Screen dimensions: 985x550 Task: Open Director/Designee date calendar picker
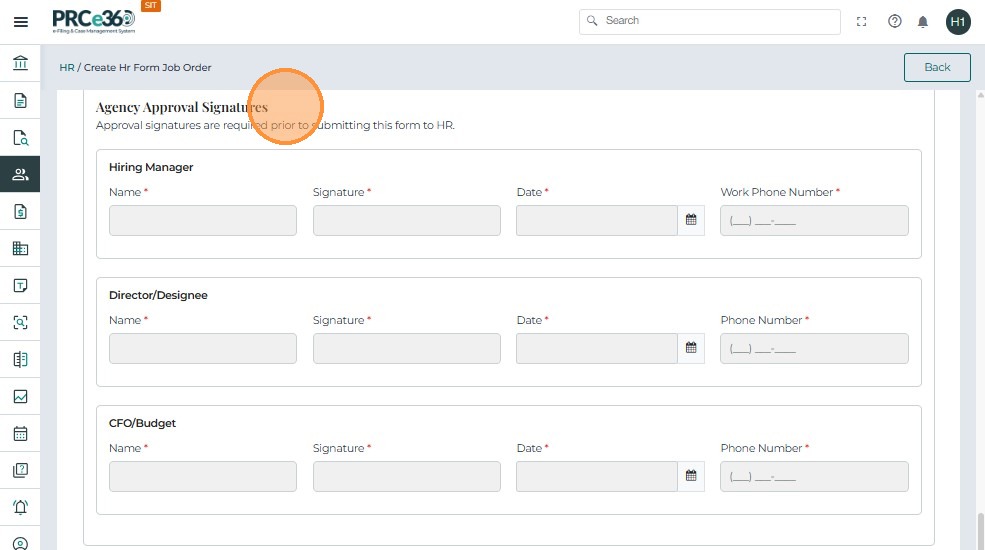(691, 348)
